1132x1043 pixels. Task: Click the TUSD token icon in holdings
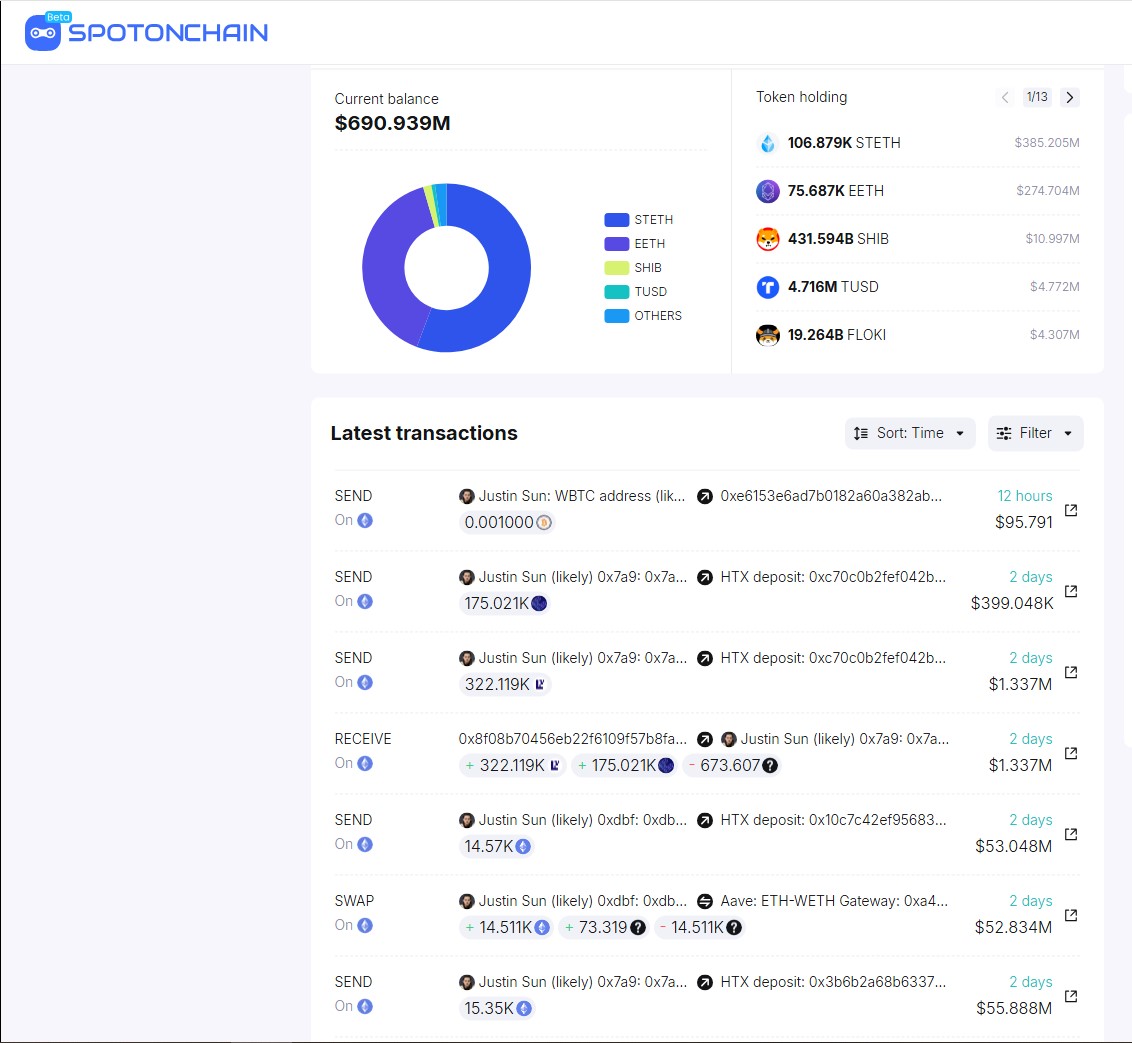click(x=767, y=287)
